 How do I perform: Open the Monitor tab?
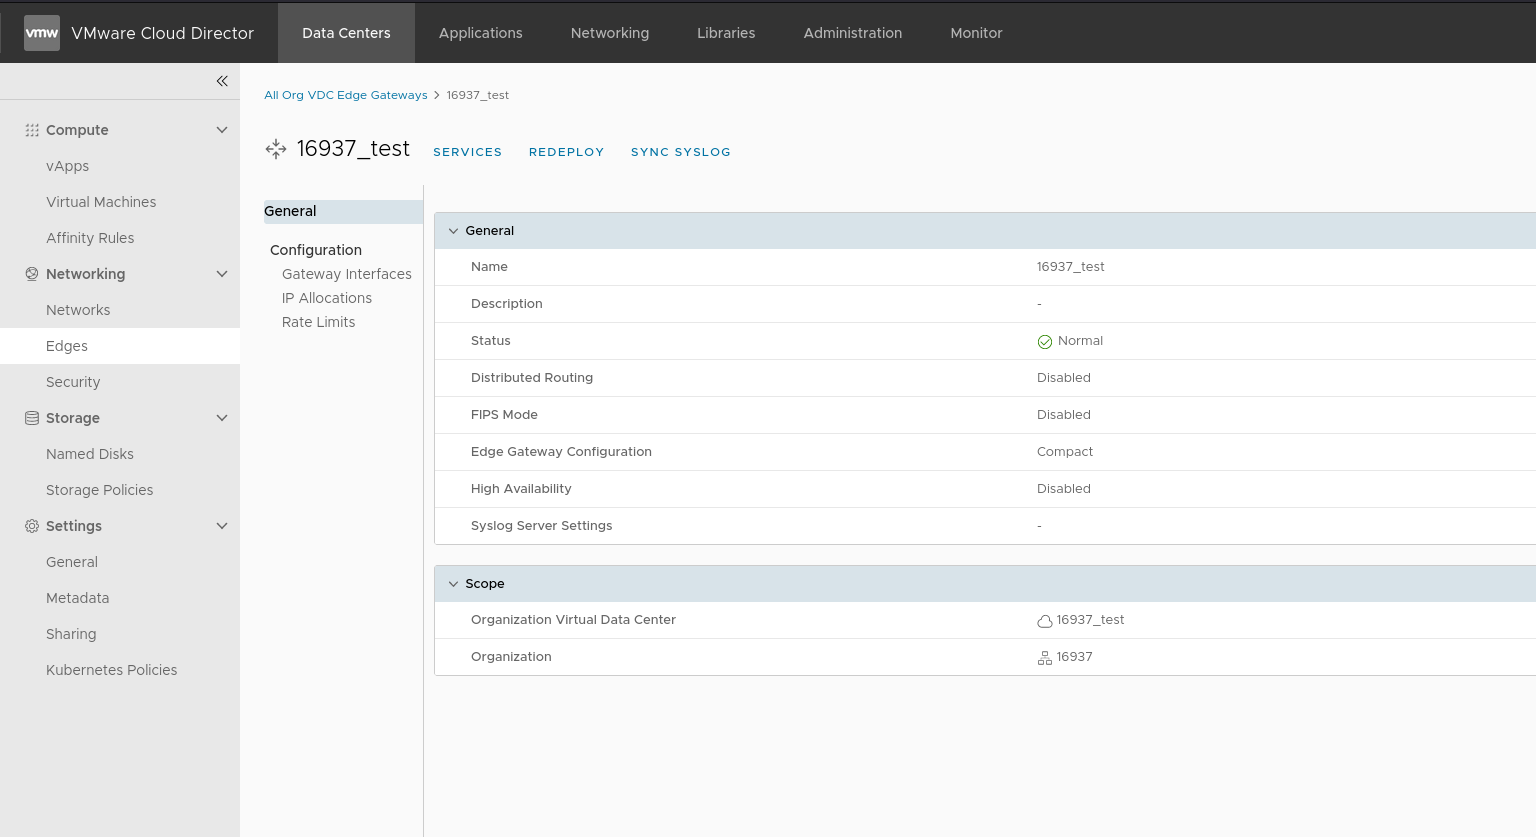(976, 33)
